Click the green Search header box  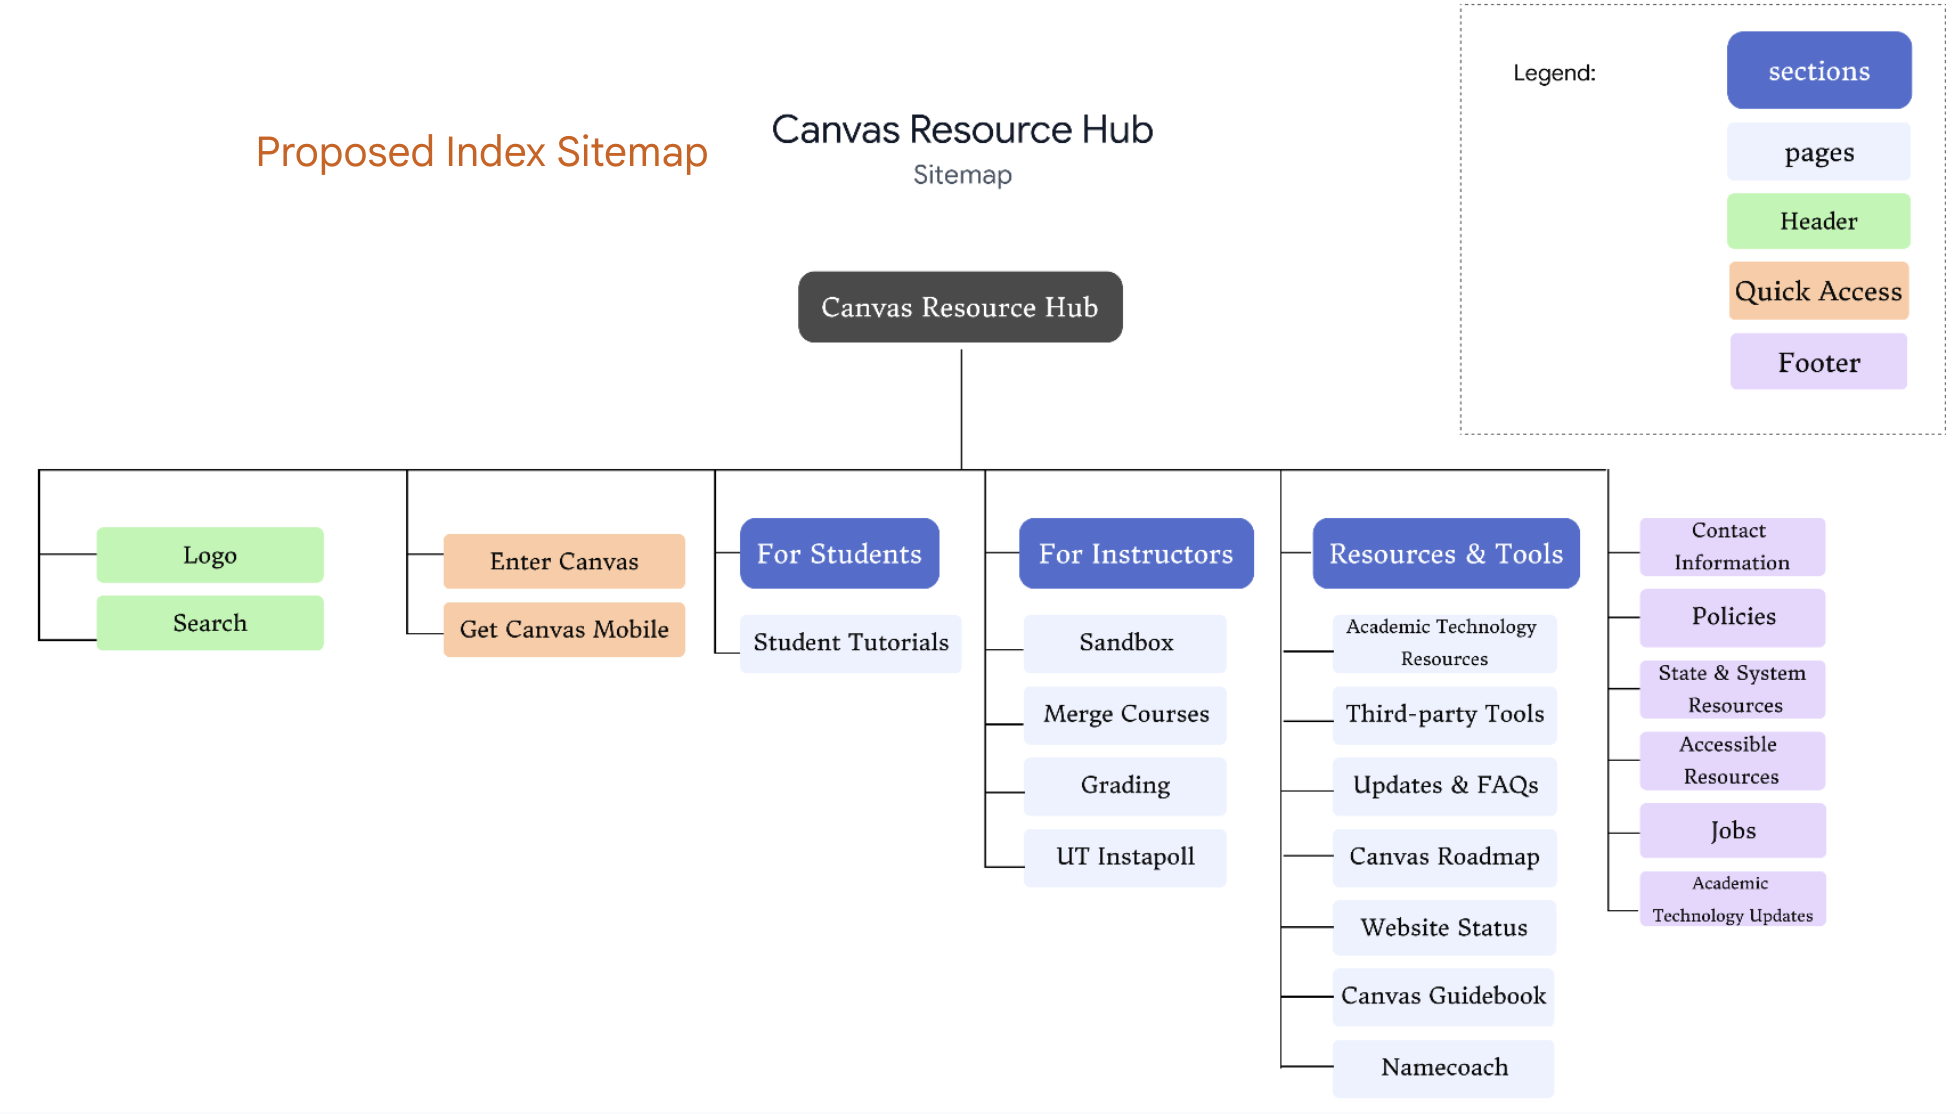coord(210,623)
